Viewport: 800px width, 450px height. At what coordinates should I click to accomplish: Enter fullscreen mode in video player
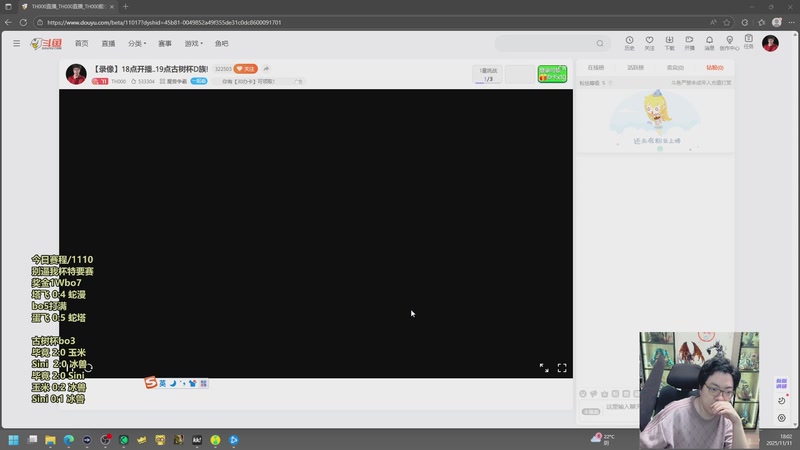coord(562,368)
